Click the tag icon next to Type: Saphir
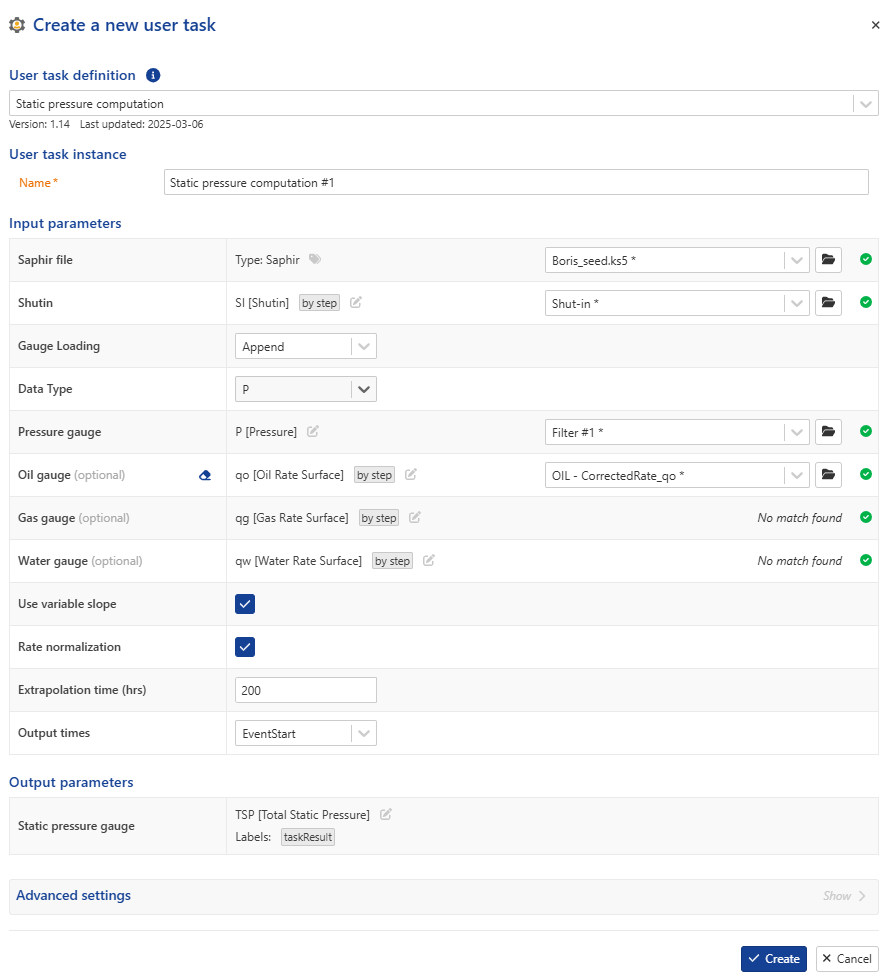The height and width of the screenshot is (979, 888). 315,259
